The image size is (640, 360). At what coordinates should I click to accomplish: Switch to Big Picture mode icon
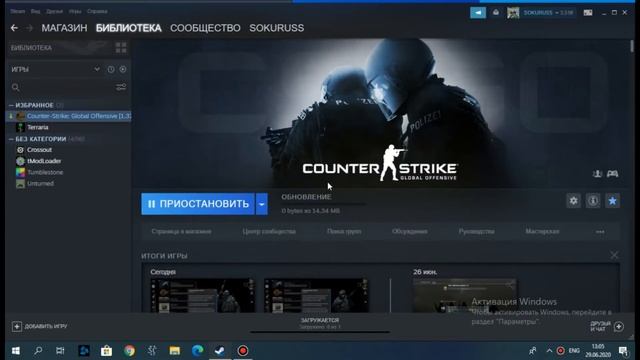[x=588, y=13]
